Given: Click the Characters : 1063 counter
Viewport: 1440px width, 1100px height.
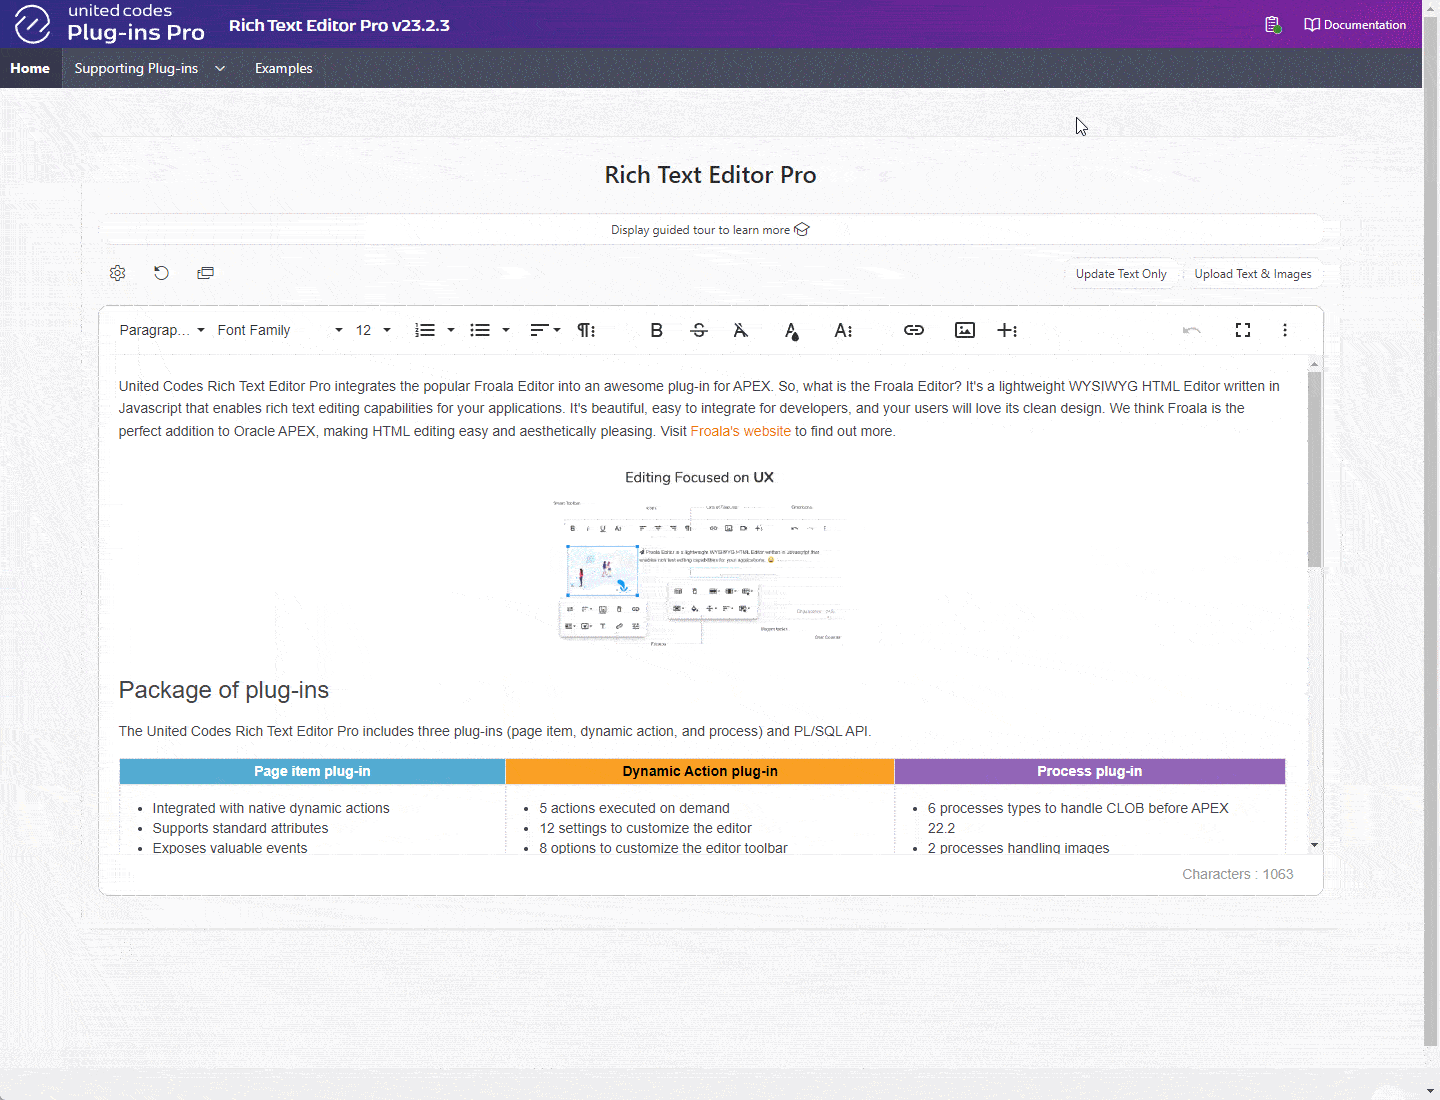Looking at the screenshot, I should 1238,874.
